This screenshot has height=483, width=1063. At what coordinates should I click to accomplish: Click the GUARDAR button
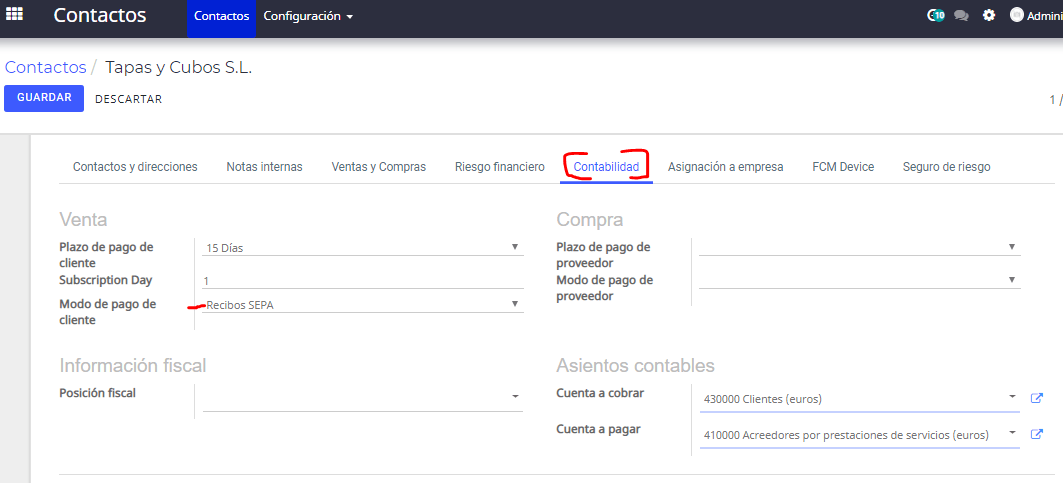point(44,98)
